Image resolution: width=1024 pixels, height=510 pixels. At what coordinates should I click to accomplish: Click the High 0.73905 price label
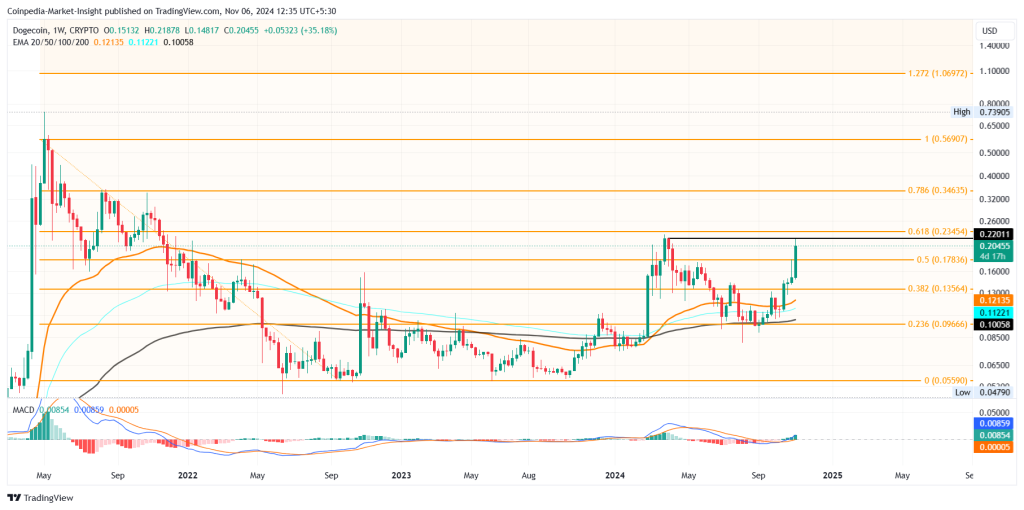984,112
